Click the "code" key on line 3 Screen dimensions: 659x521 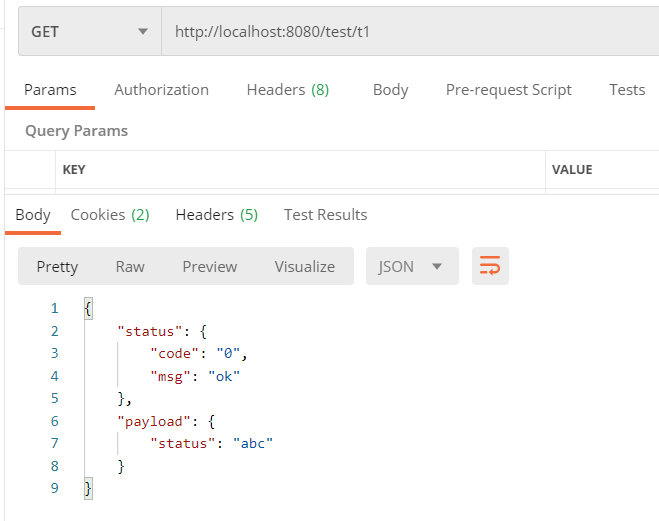(x=174, y=354)
